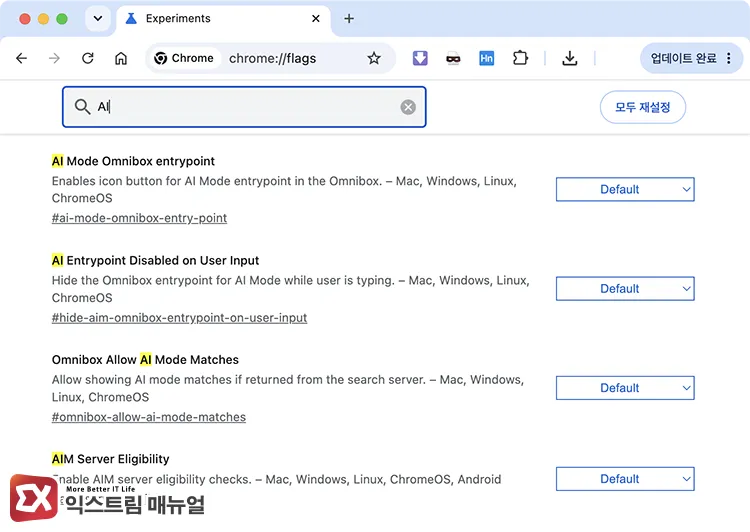Reload the chrome://flags page
The width and height of the screenshot is (750, 532).
click(x=88, y=58)
